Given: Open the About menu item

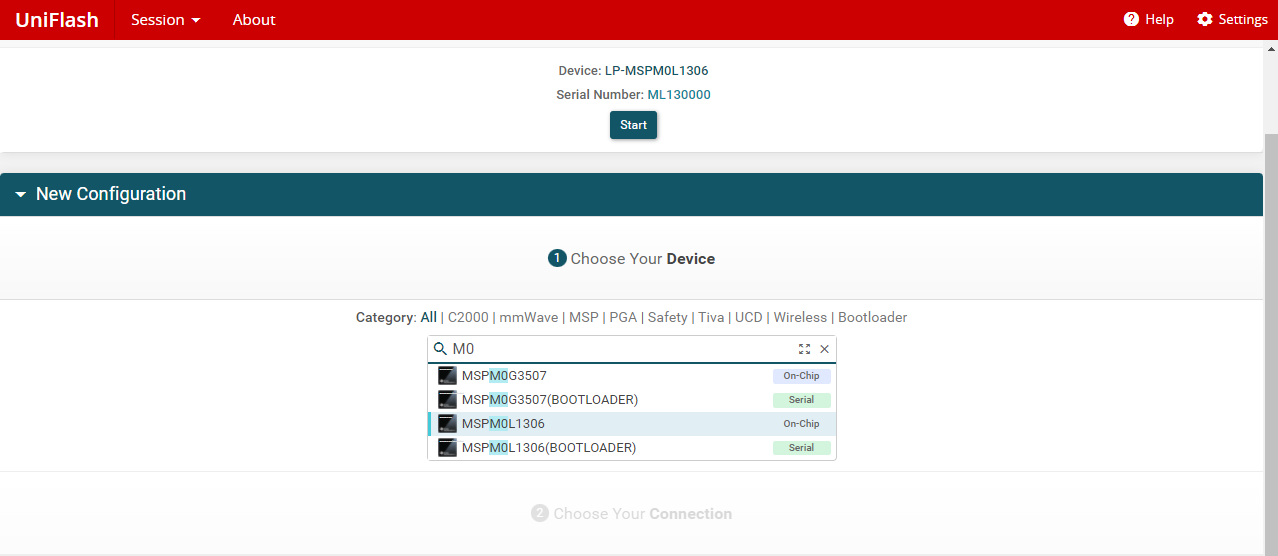Looking at the screenshot, I should click(254, 20).
